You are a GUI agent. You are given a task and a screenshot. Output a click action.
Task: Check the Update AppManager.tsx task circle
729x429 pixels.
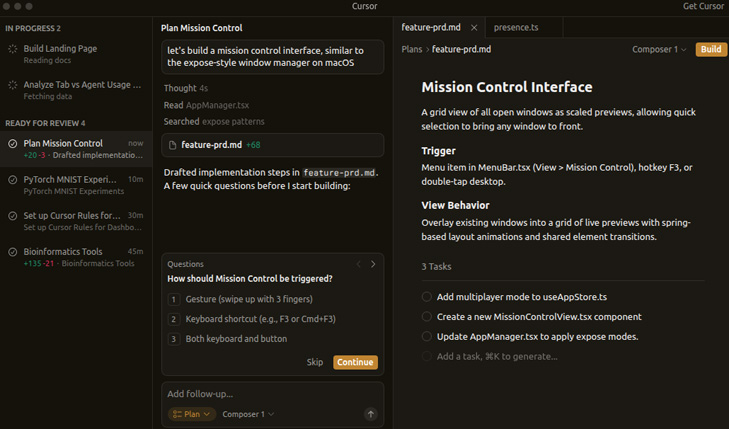tap(427, 337)
